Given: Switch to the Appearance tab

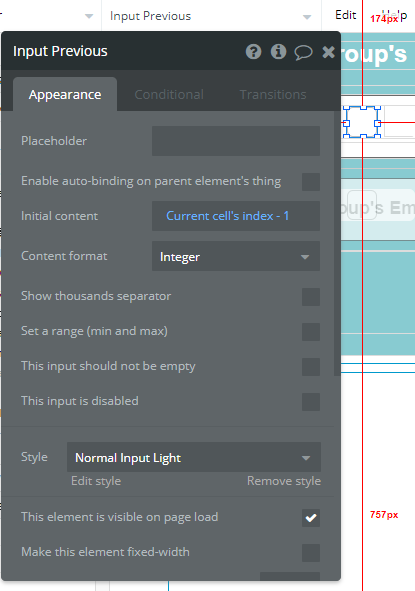Looking at the screenshot, I should [65, 94].
